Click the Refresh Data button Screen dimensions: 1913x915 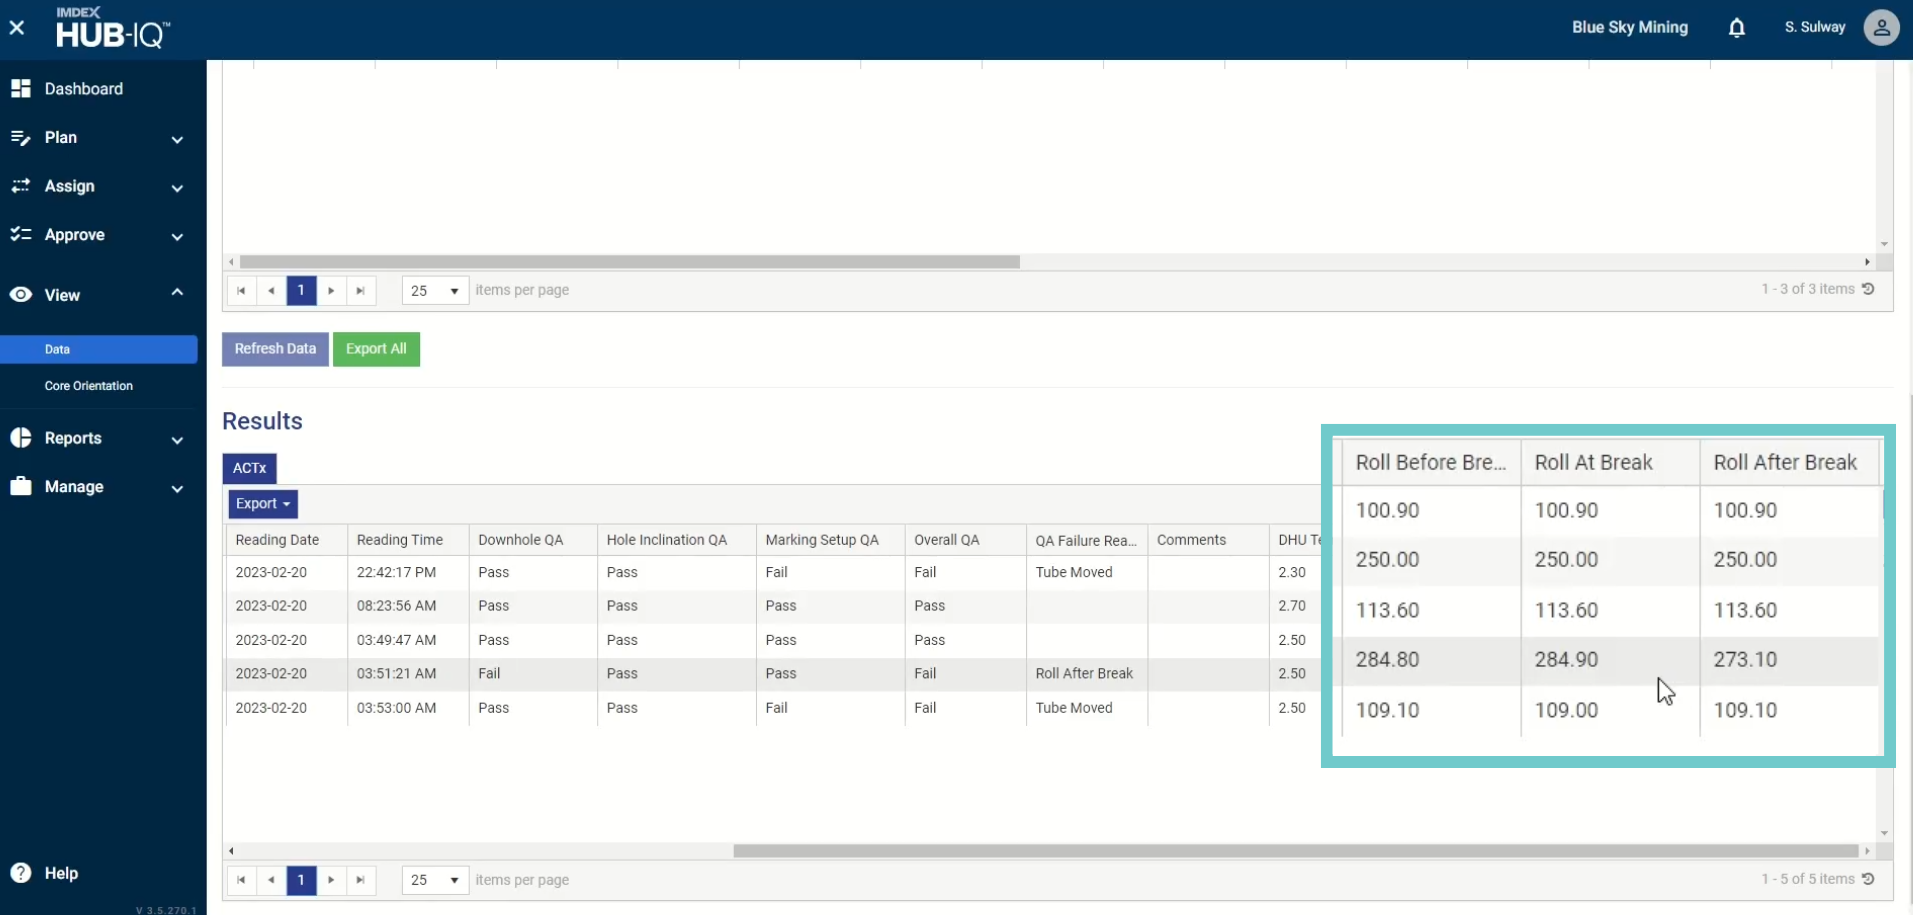275,349
